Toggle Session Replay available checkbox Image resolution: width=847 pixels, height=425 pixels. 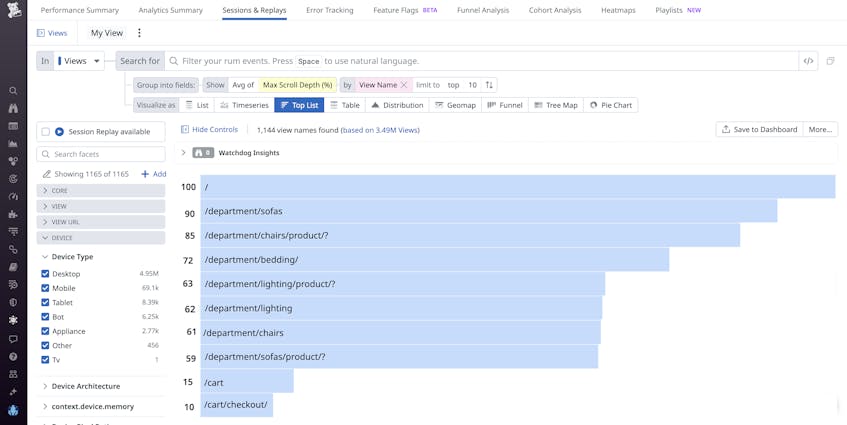(x=45, y=132)
